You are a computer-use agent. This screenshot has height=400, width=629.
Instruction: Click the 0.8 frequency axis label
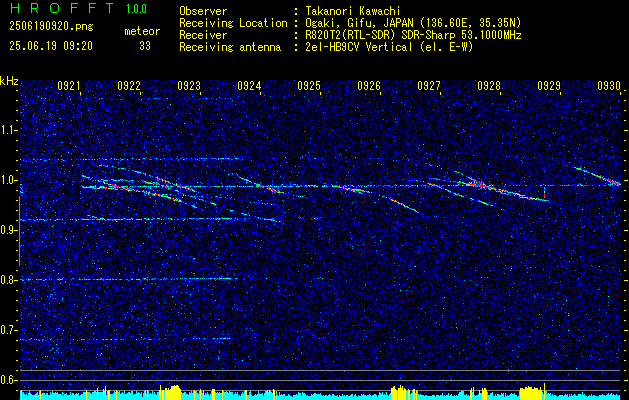tap(8, 280)
